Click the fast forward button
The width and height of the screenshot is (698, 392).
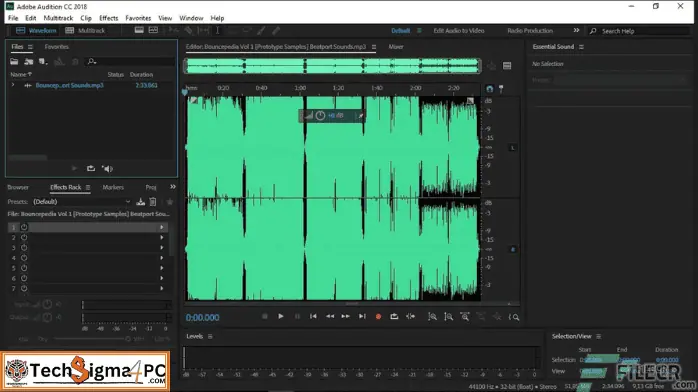click(x=346, y=316)
